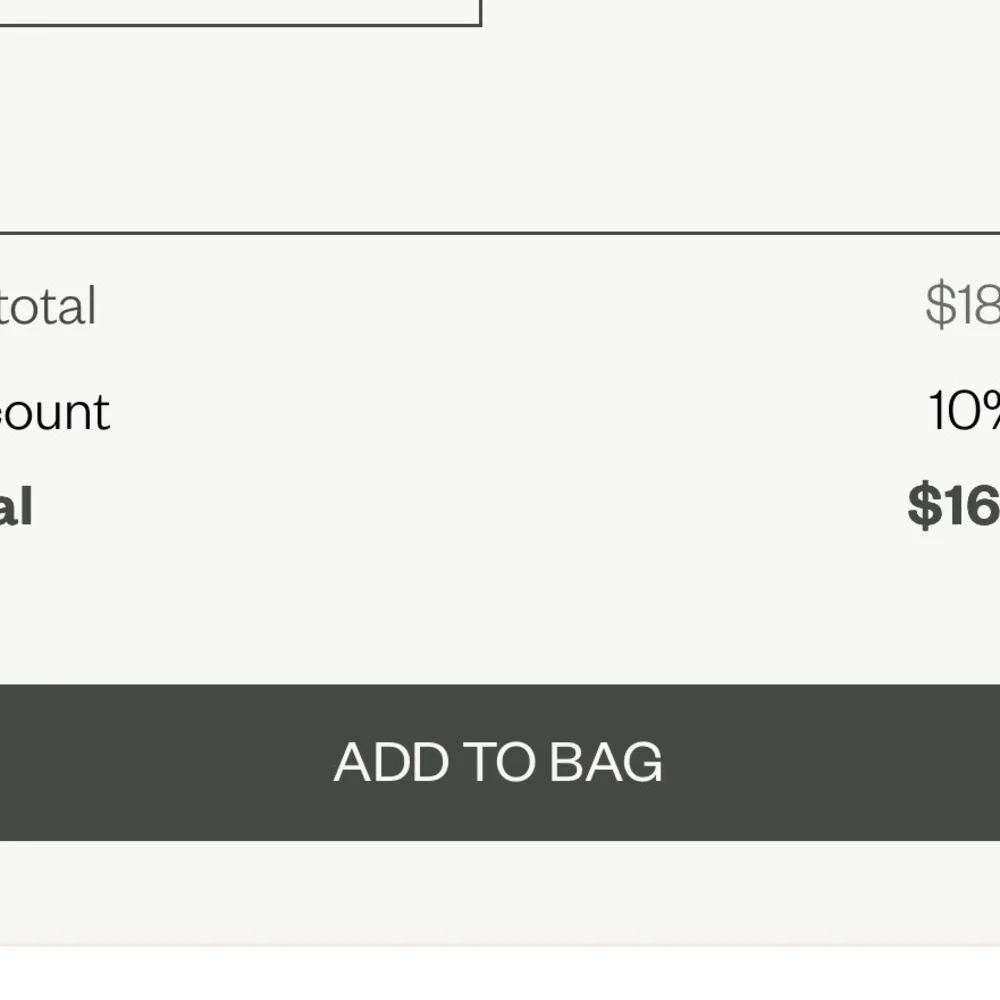Select the partially visible Subtotal label

click(48, 306)
